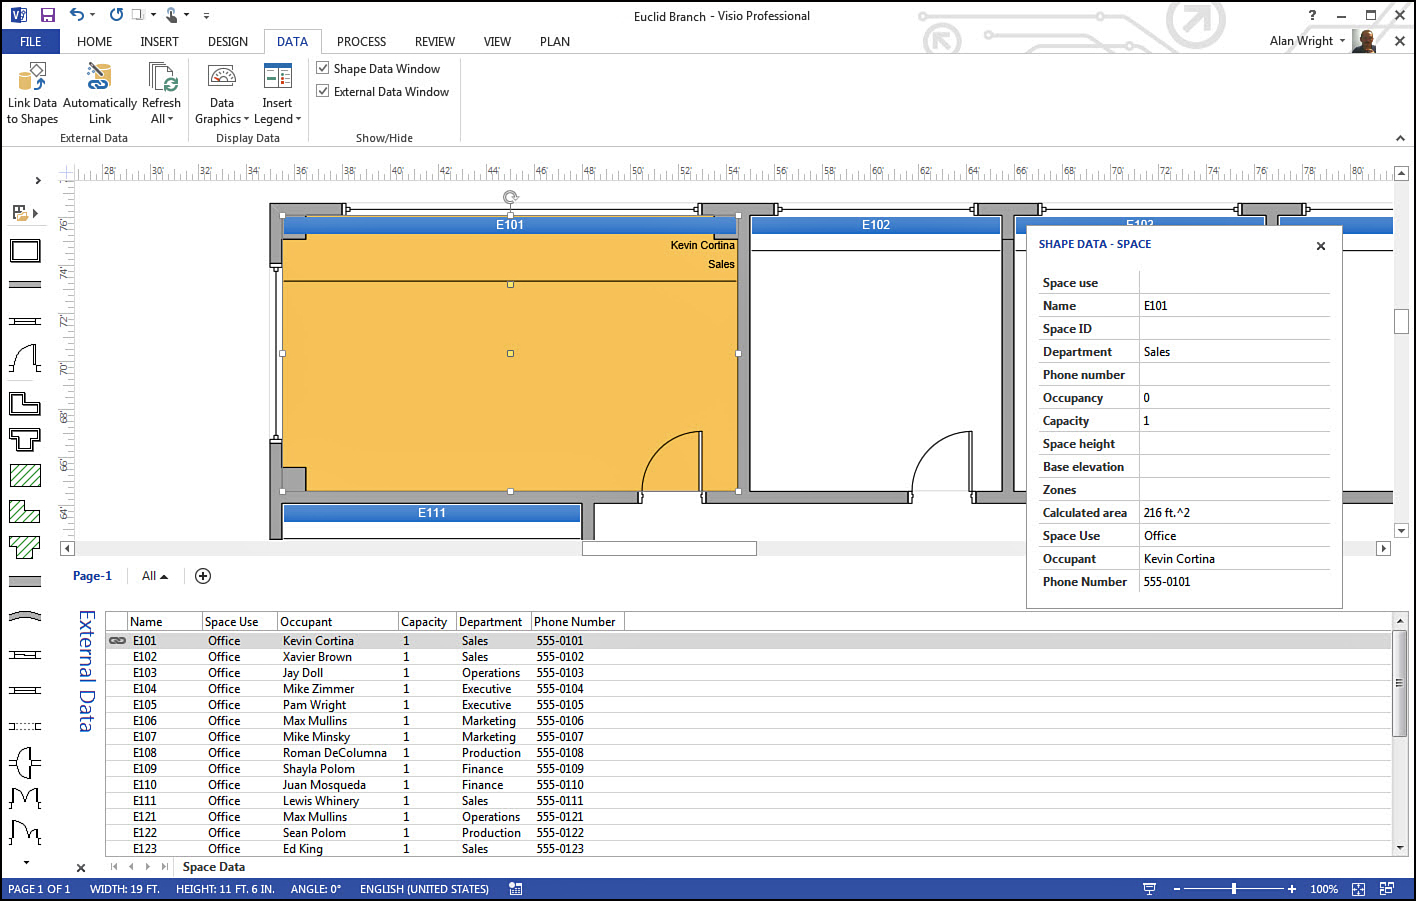Add a new page with the plus icon
This screenshot has width=1416, height=901.
coord(203,576)
